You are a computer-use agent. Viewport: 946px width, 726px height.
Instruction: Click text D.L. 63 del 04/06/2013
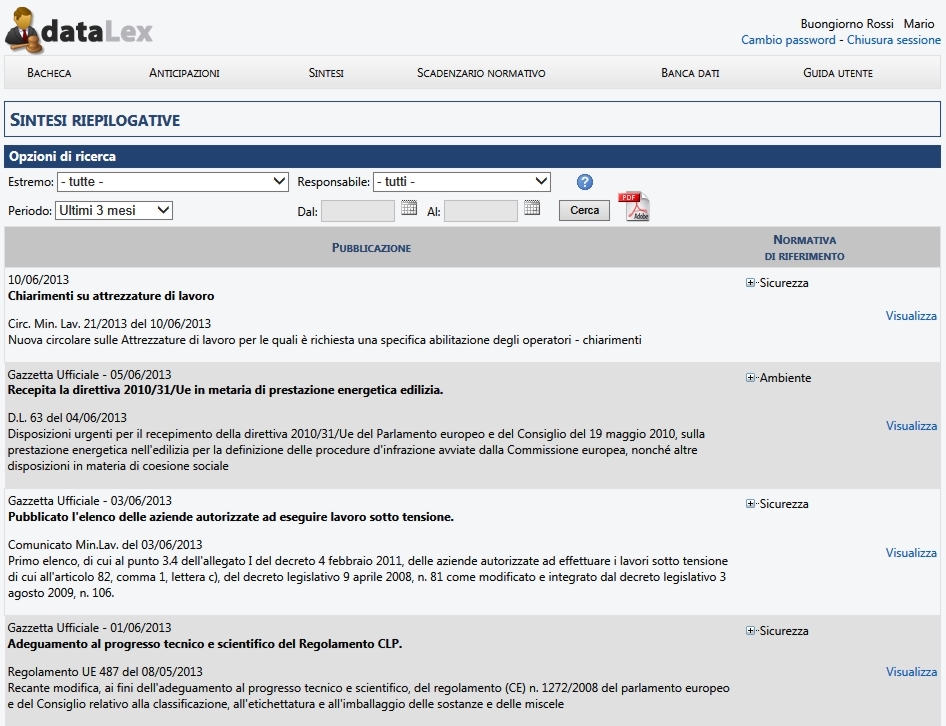click(67, 418)
